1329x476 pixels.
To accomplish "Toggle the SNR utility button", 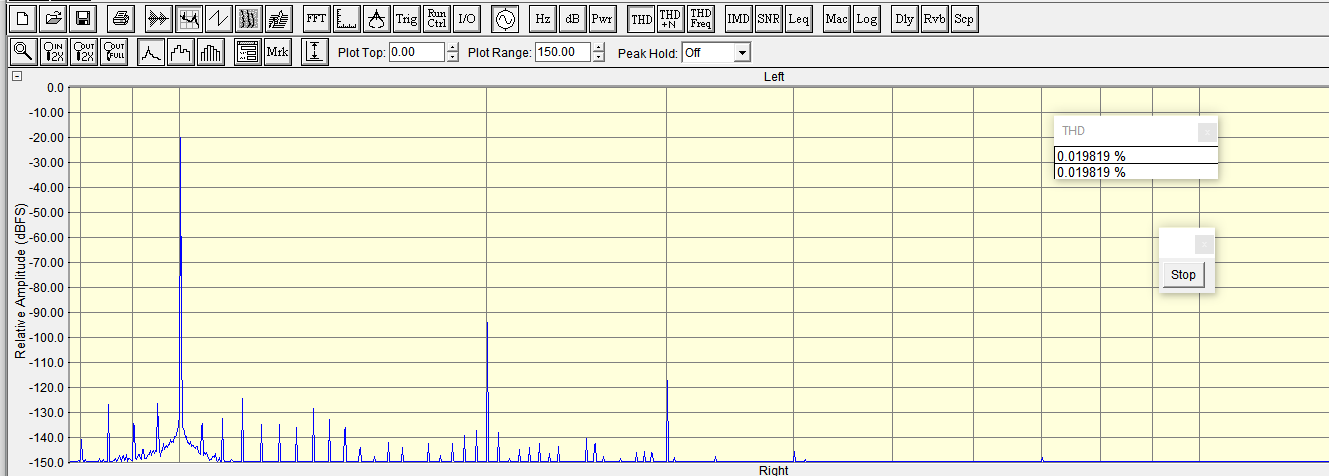I will (x=769, y=18).
